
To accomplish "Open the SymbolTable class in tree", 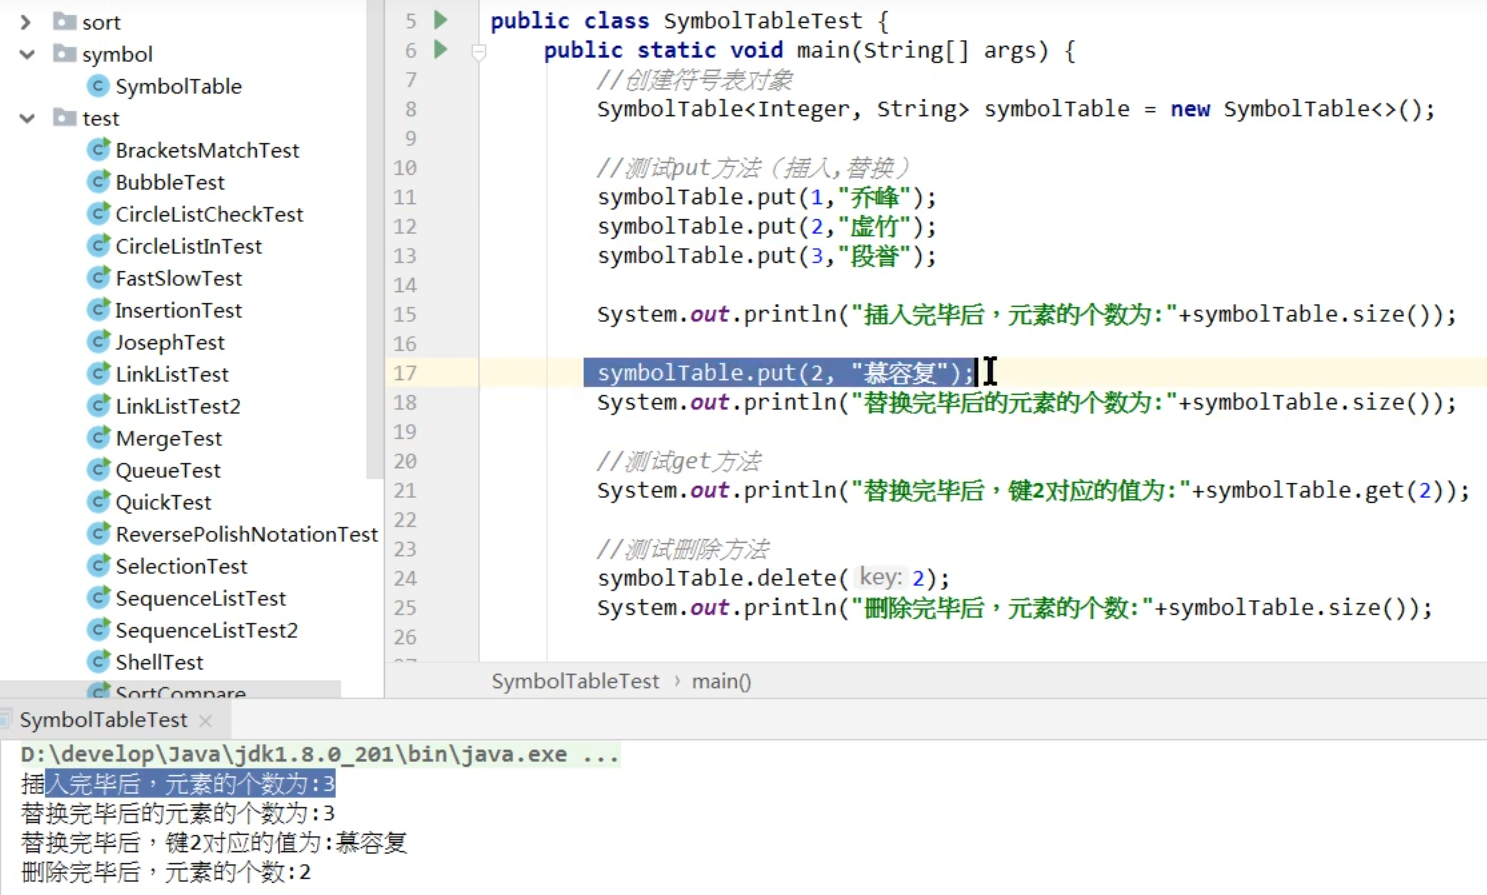I will [178, 86].
